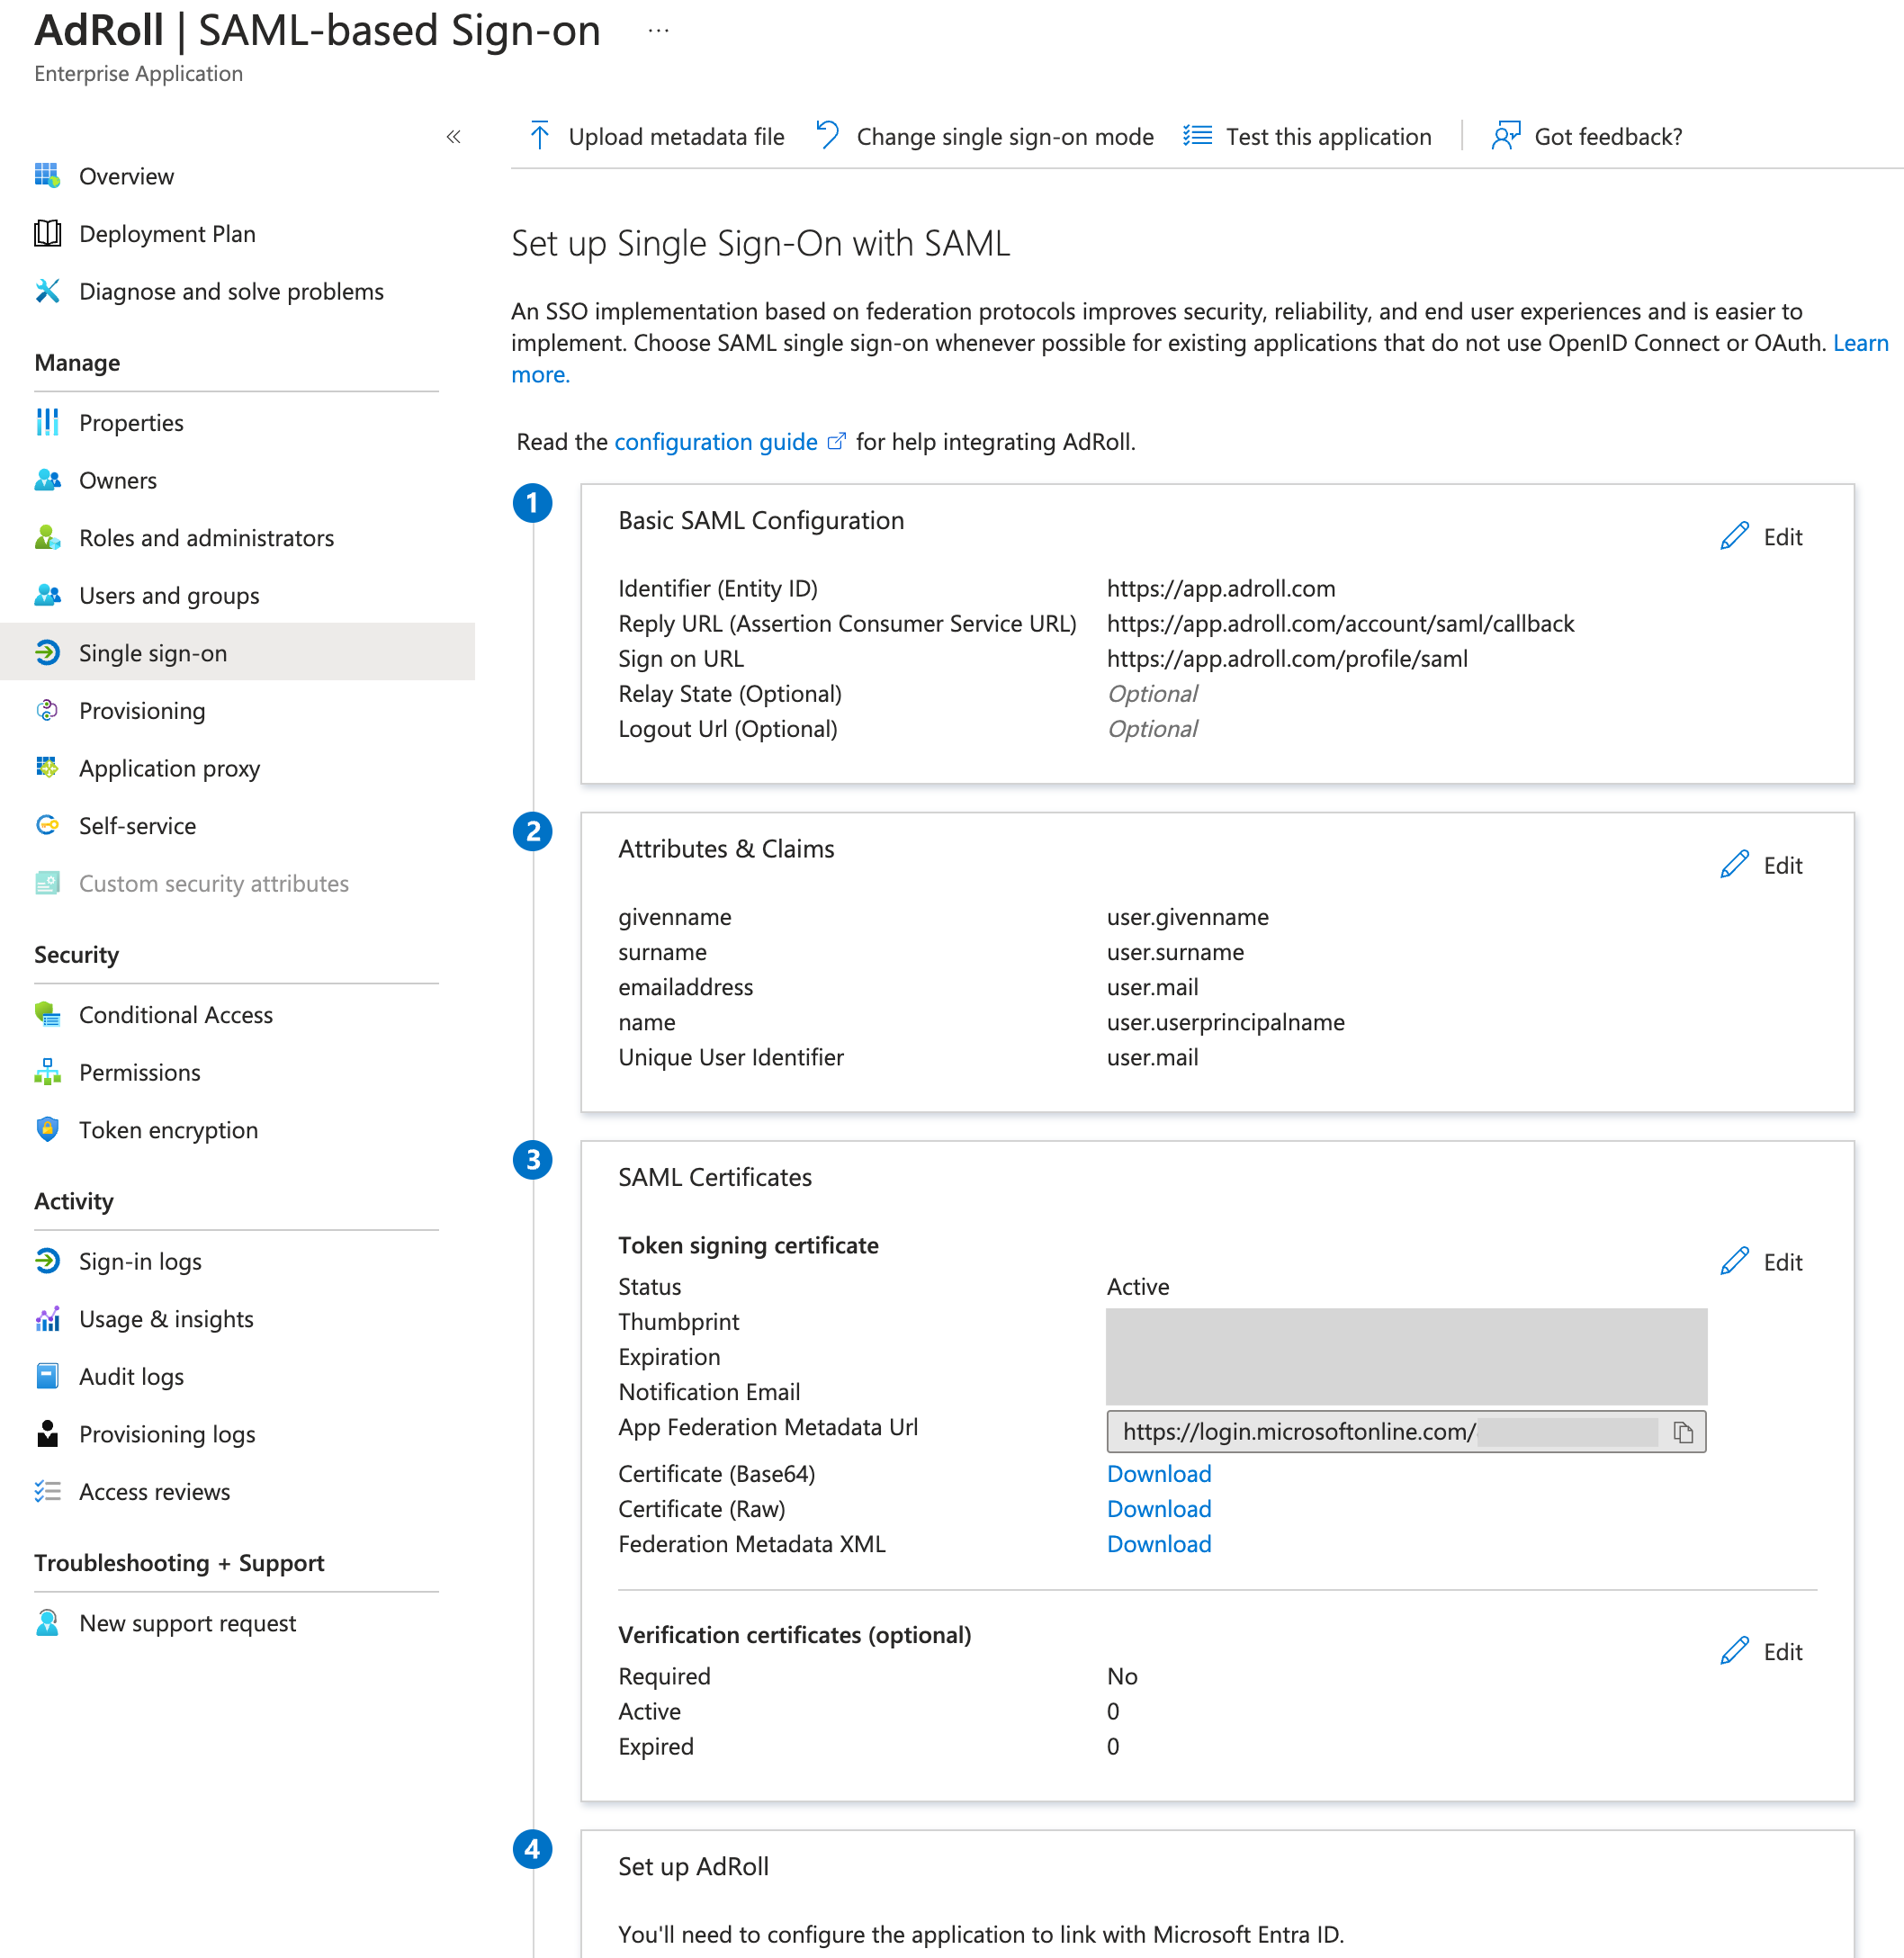Viewport: 1904px width, 1958px height.
Task: Click the Users and groups icon
Action: [x=47, y=596]
